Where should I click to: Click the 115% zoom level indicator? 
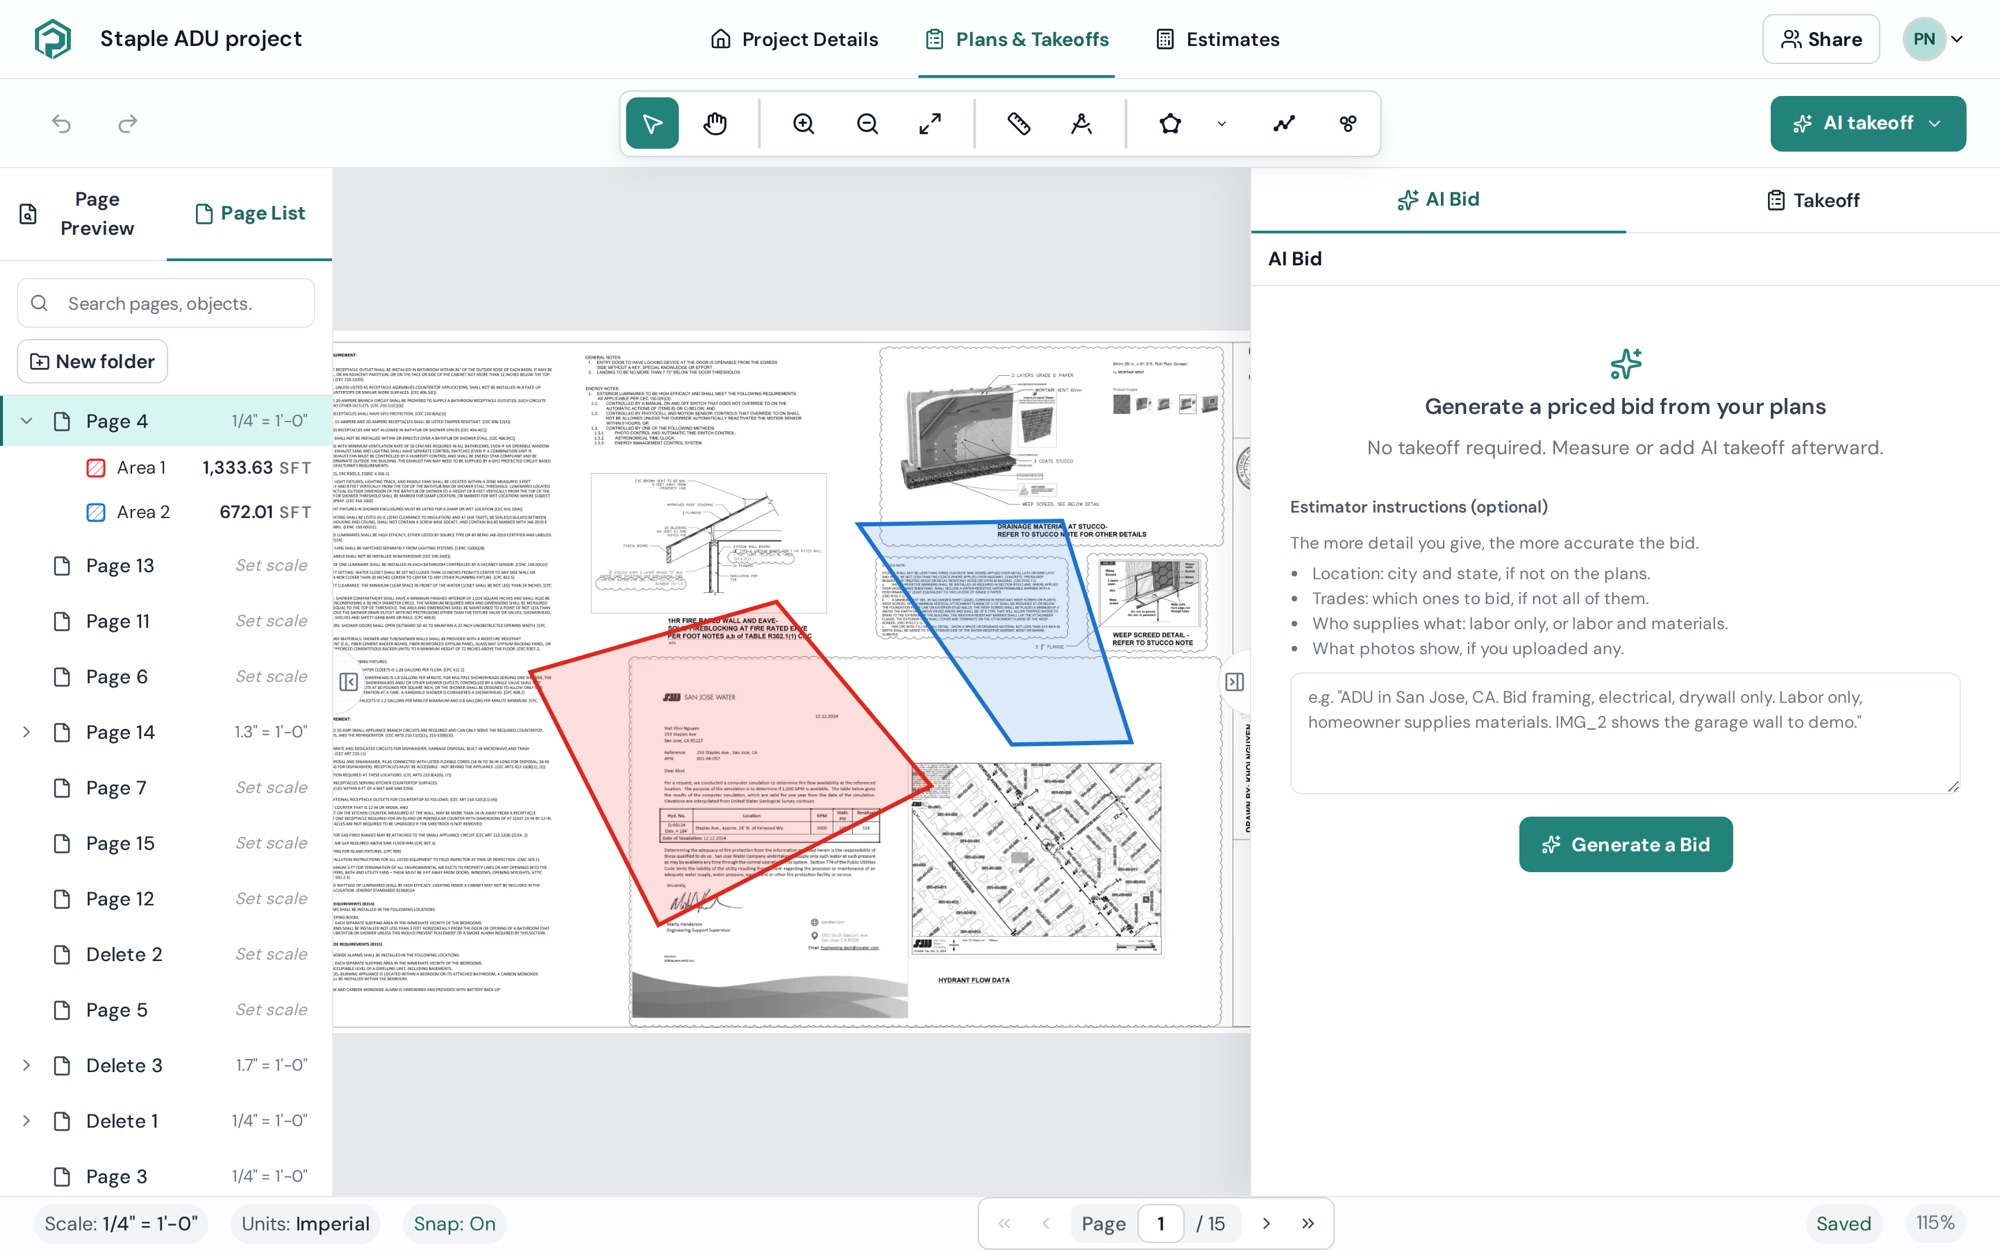click(1935, 1223)
